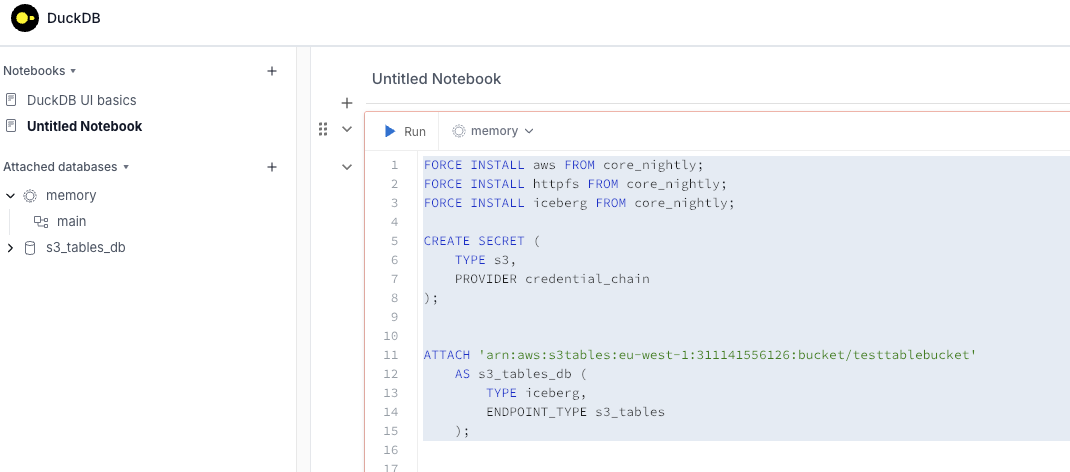Attach a database using plus icon
The height and width of the screenshot is (472, 1070).
[272, 167]
